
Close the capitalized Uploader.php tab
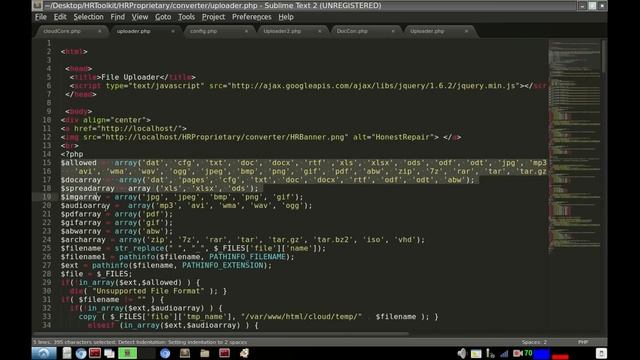click(466, 31)
